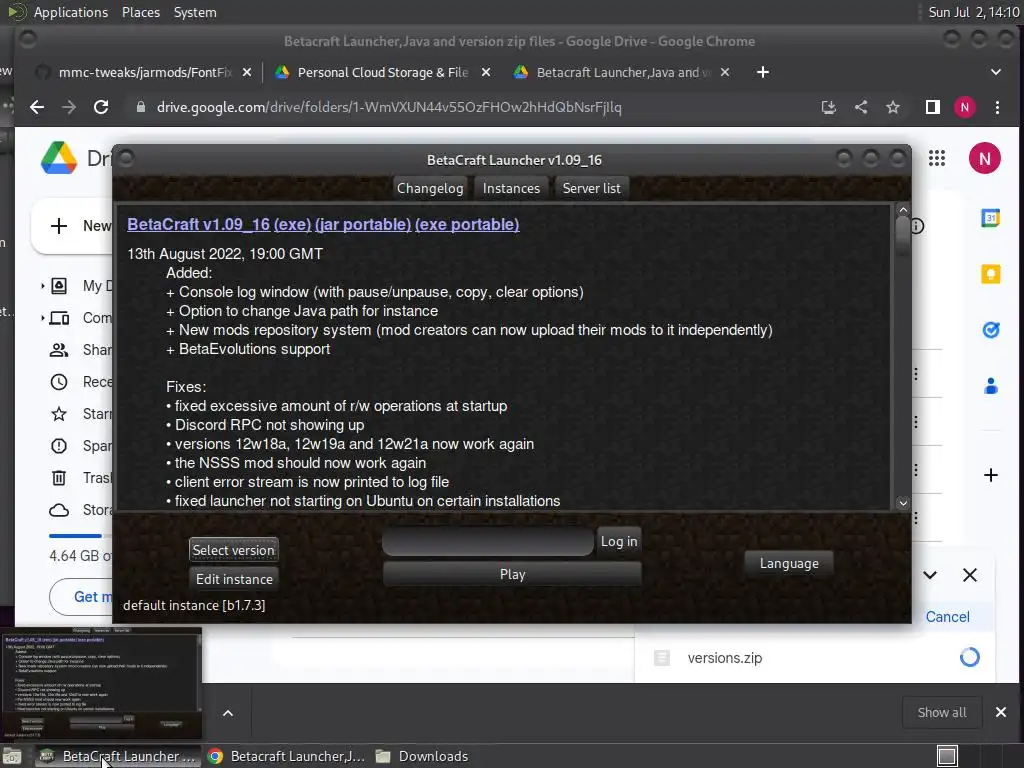Bookmark this page with the star icon
The width and height of the screenshot is (1024, 768).
coord(893,107)
